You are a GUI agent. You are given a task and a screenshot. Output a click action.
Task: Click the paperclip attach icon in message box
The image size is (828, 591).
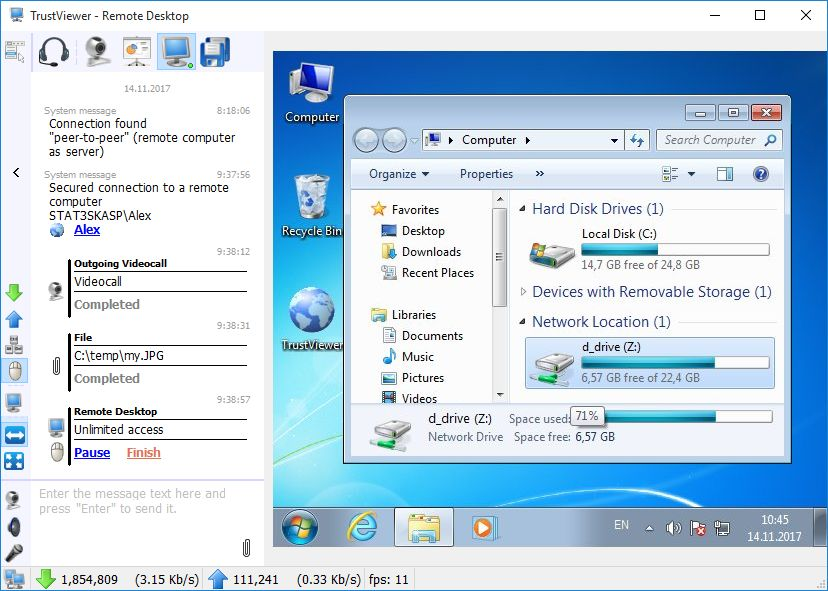(246, 547)
